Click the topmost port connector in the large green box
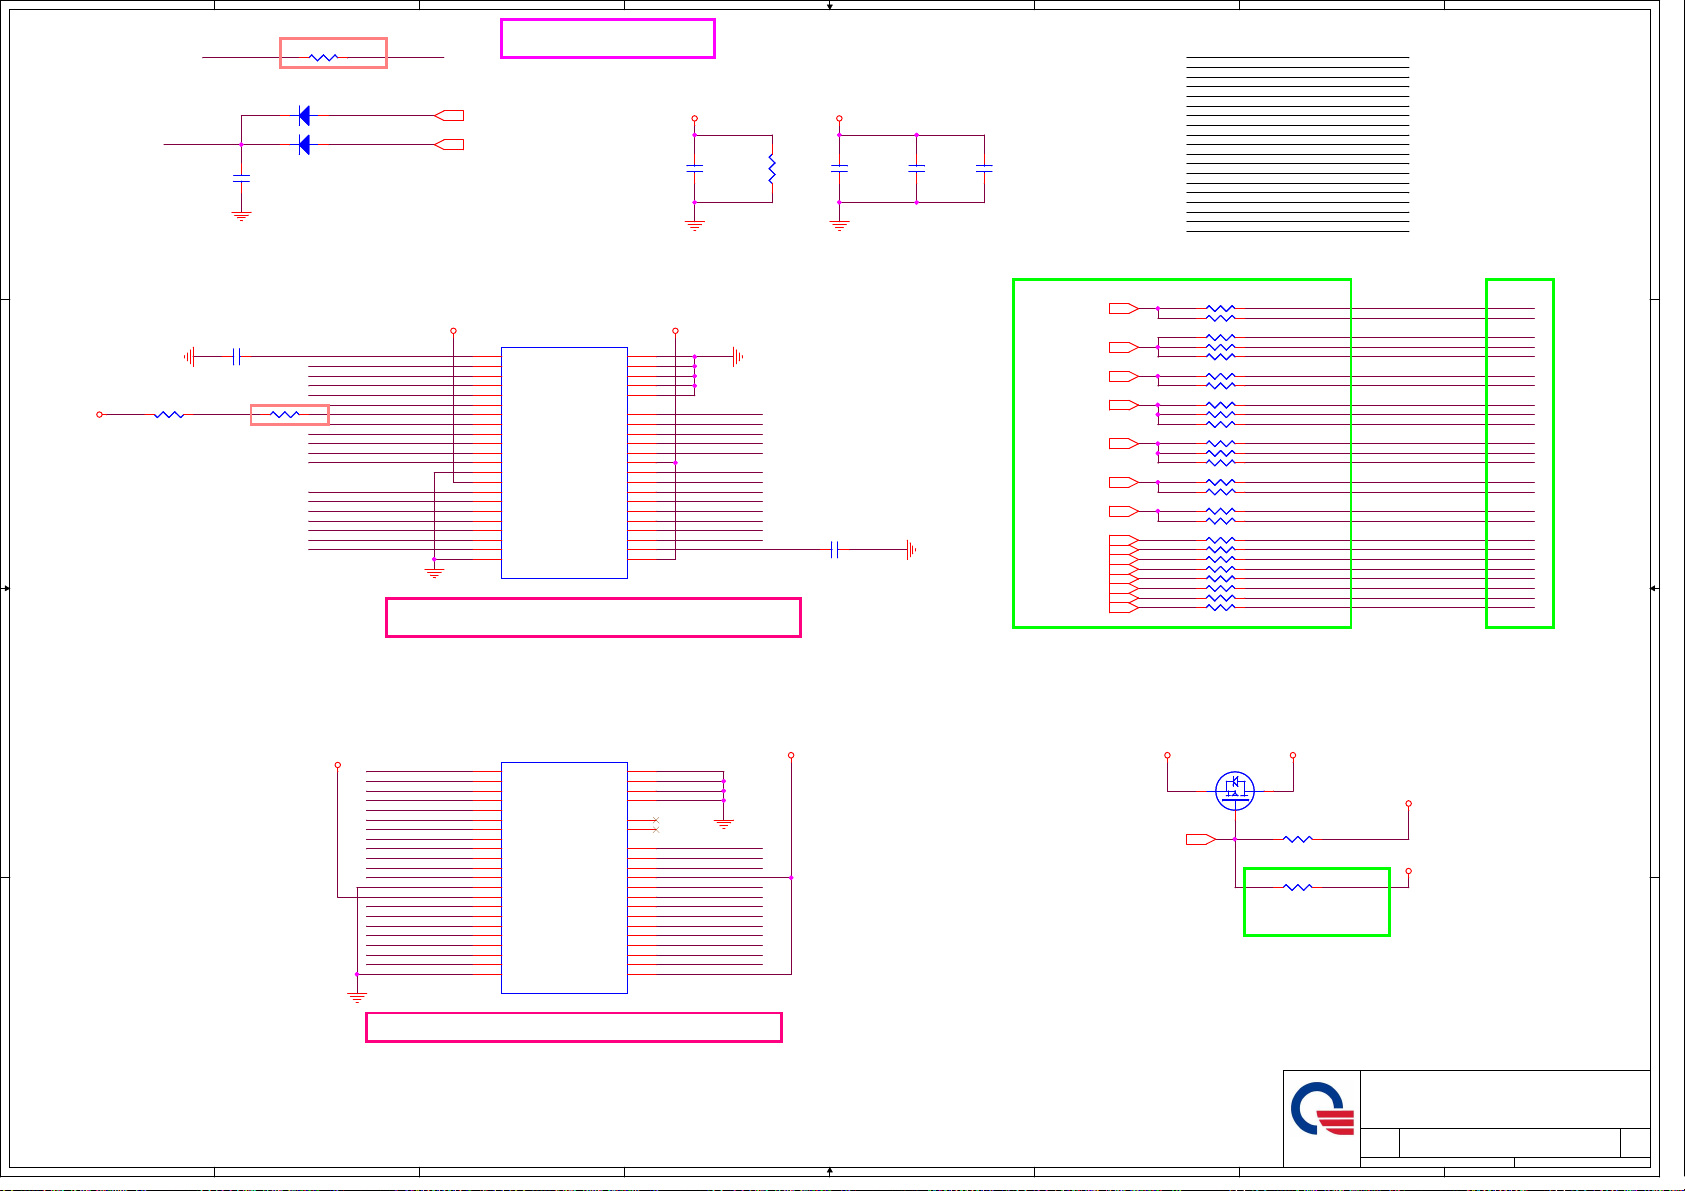The width and height of the screenshot is (1685, 1191). (1124, 308)
